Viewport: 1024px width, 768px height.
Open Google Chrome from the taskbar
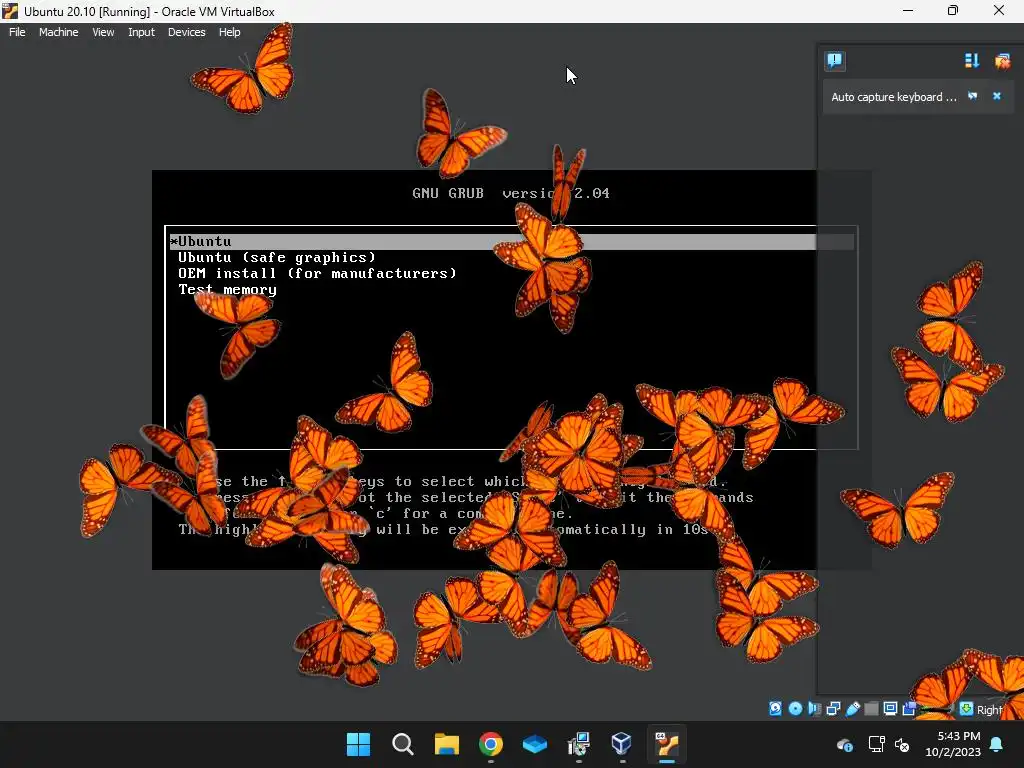(490, 744)
